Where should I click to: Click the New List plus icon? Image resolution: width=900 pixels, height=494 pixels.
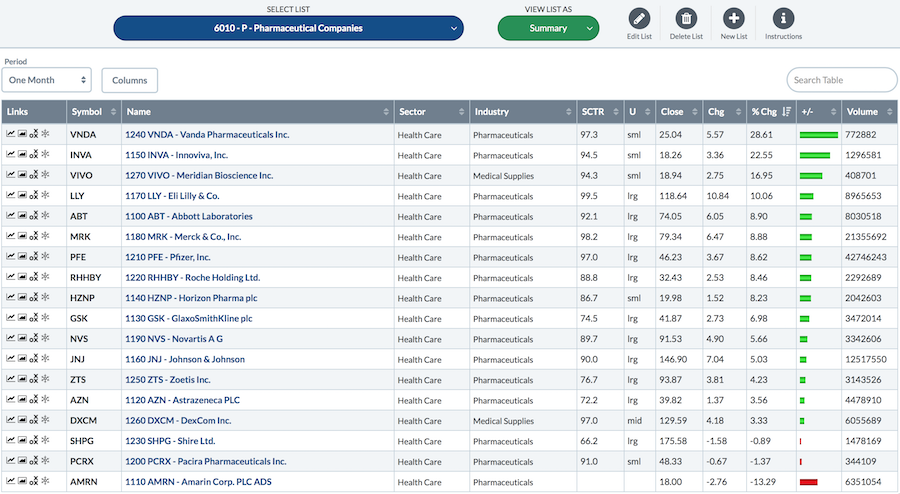click(733, 18)
